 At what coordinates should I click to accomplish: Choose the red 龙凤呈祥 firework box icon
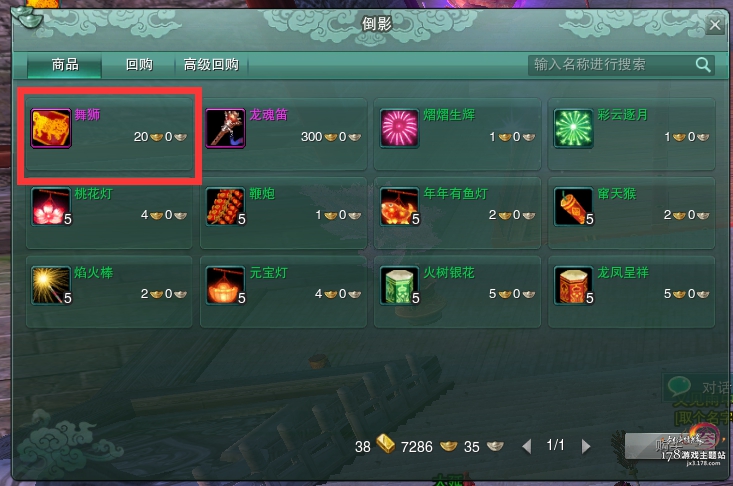(x=573, y=286)
